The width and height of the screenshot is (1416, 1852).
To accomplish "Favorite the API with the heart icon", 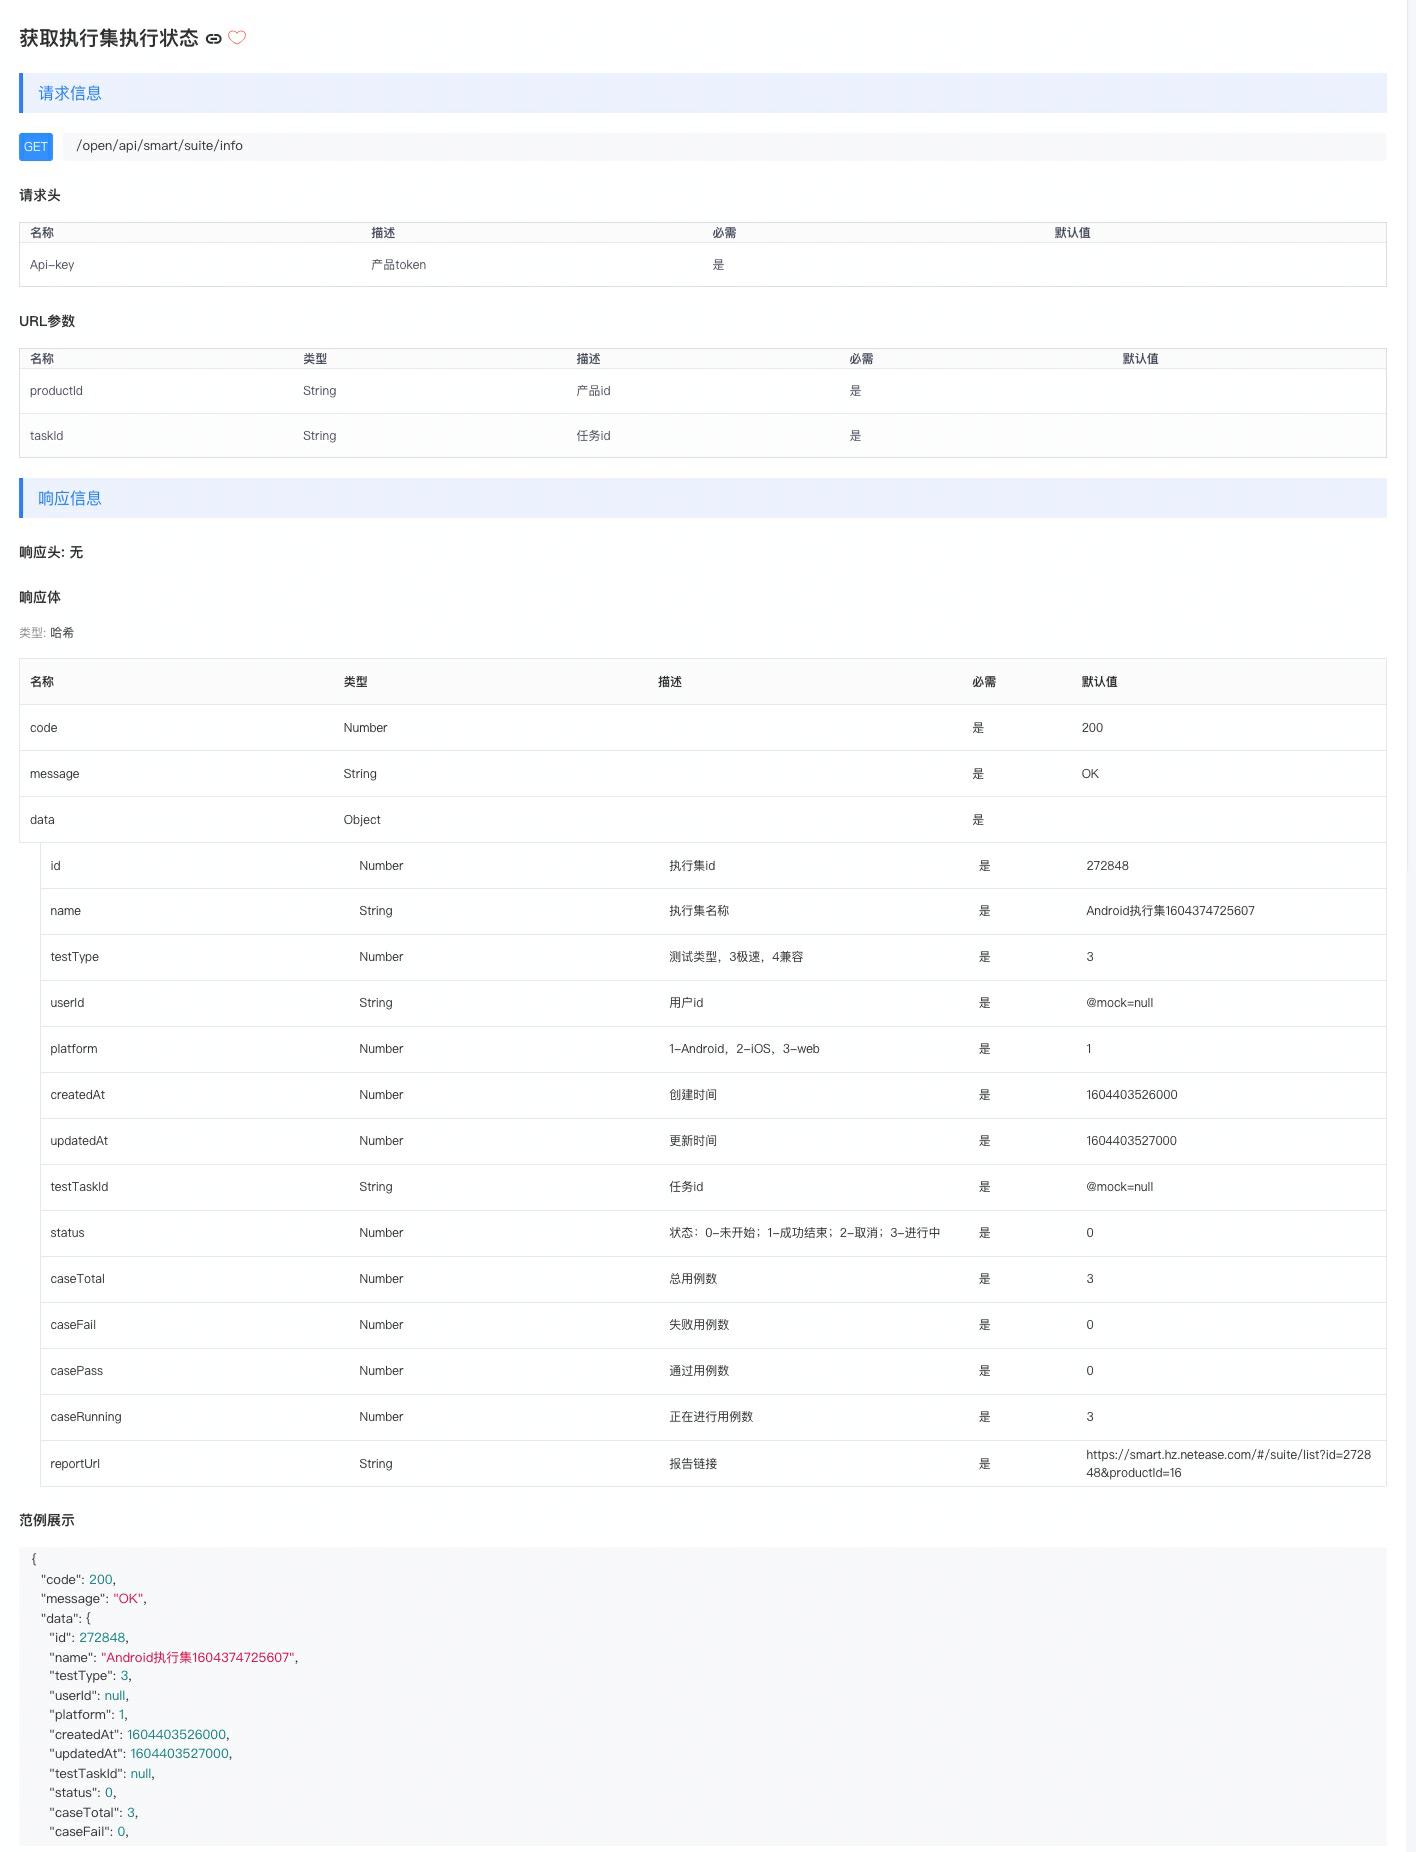I will click(237, 38).
